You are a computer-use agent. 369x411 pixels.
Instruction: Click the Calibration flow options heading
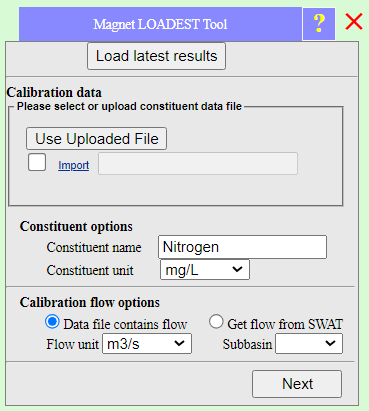click(x=90, y=302)
